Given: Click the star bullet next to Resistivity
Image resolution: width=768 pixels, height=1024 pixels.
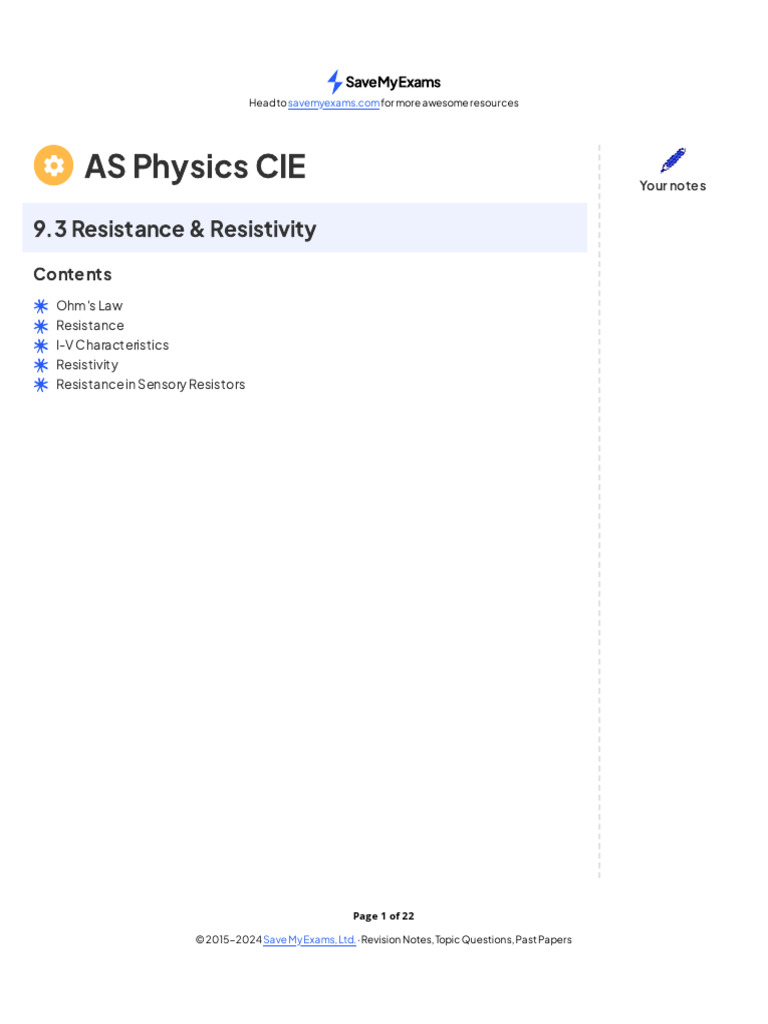Looking at the screenshot, I should point(41,365).
